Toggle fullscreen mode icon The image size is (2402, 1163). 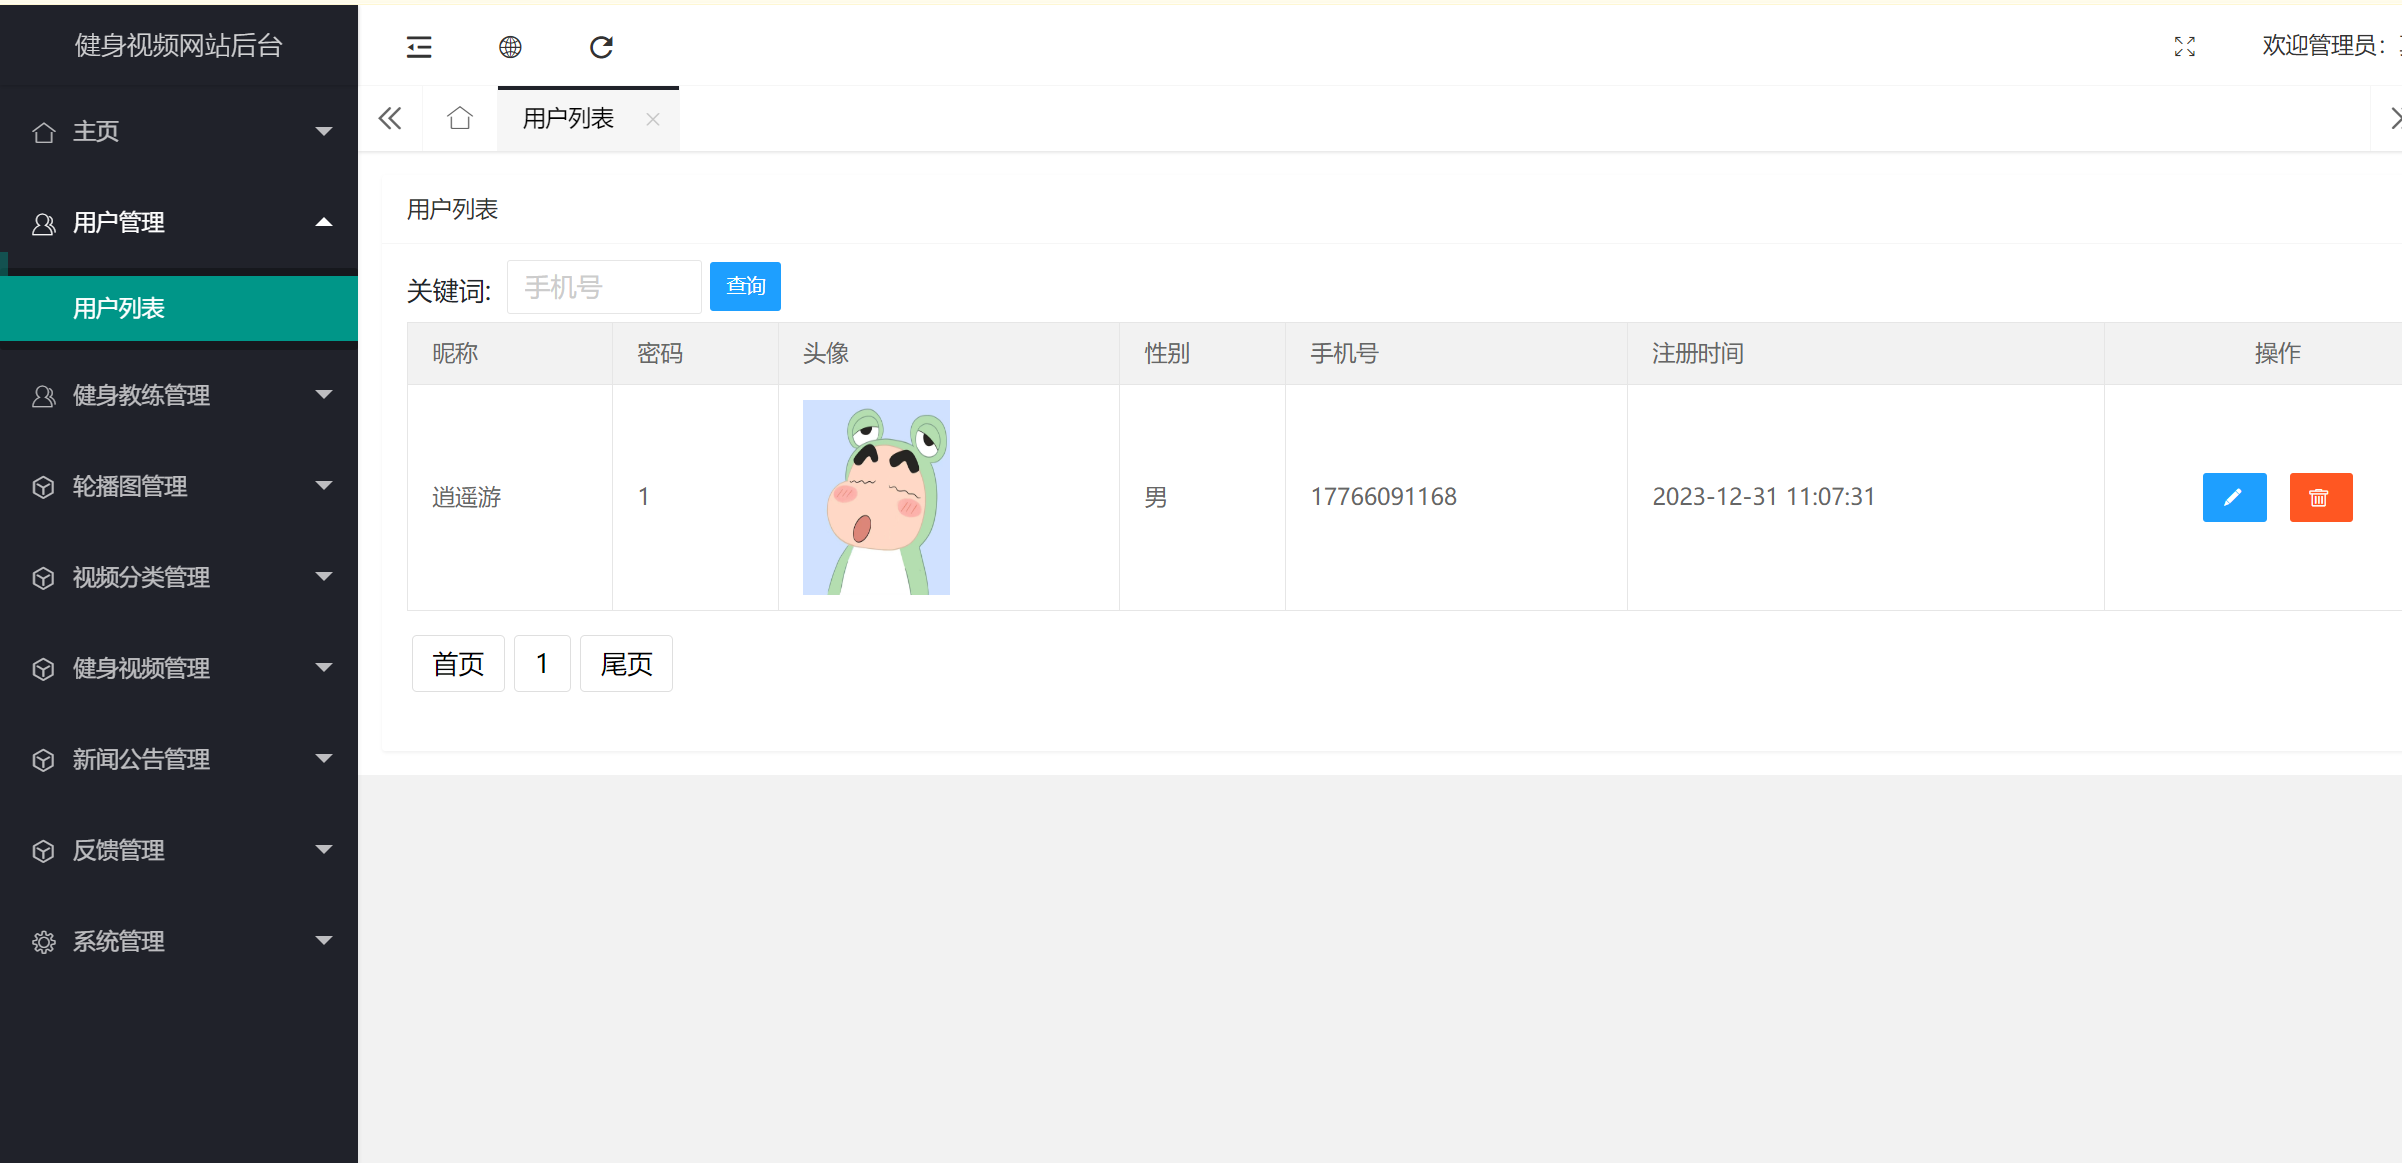[x=2185, y=47]
